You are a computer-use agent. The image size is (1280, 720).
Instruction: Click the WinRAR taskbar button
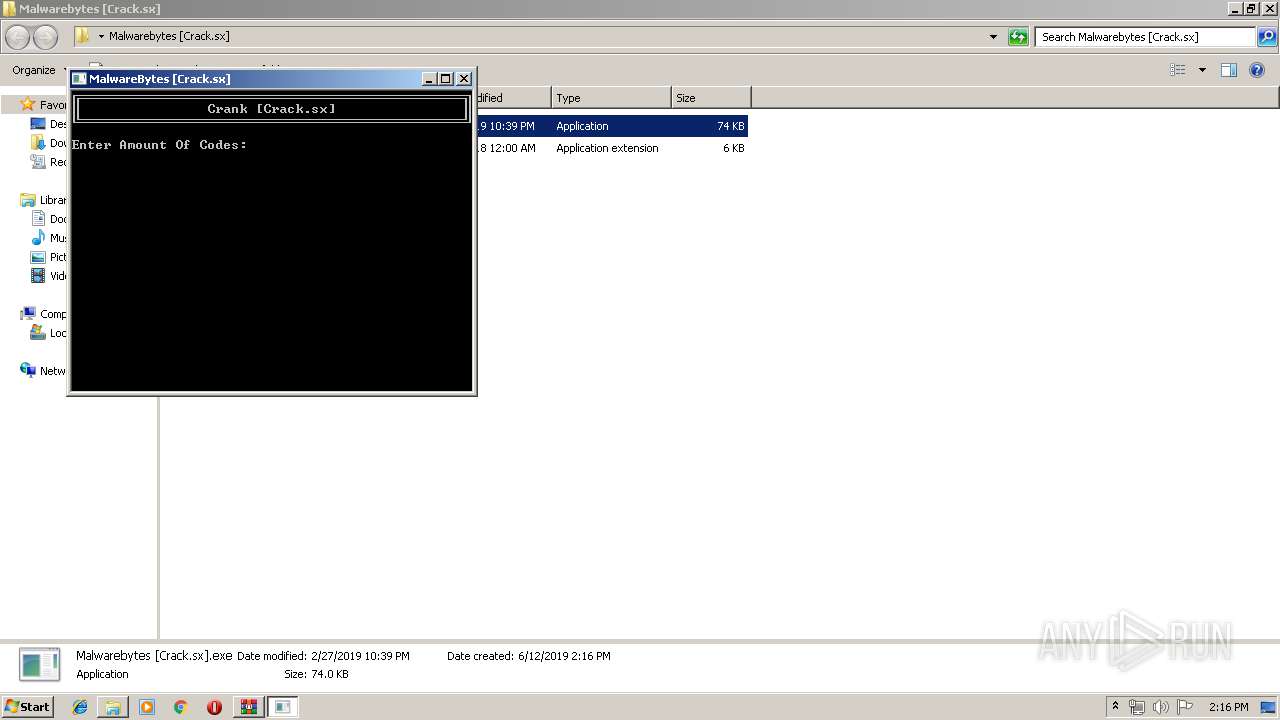(x=248, y=707)
